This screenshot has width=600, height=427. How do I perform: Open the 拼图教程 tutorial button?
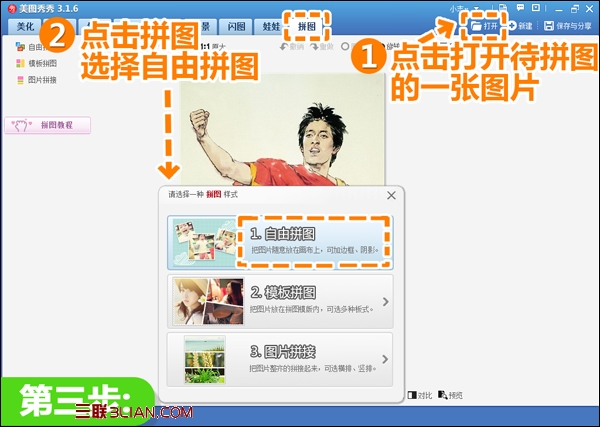[x=47, y=125]
